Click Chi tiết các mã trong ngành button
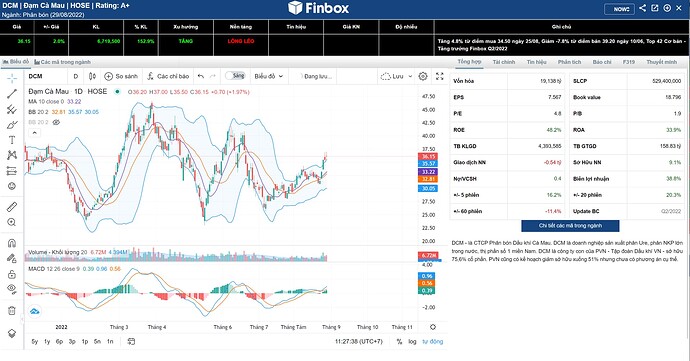Screen dimensions: 690x361 (x=570, y=226)
